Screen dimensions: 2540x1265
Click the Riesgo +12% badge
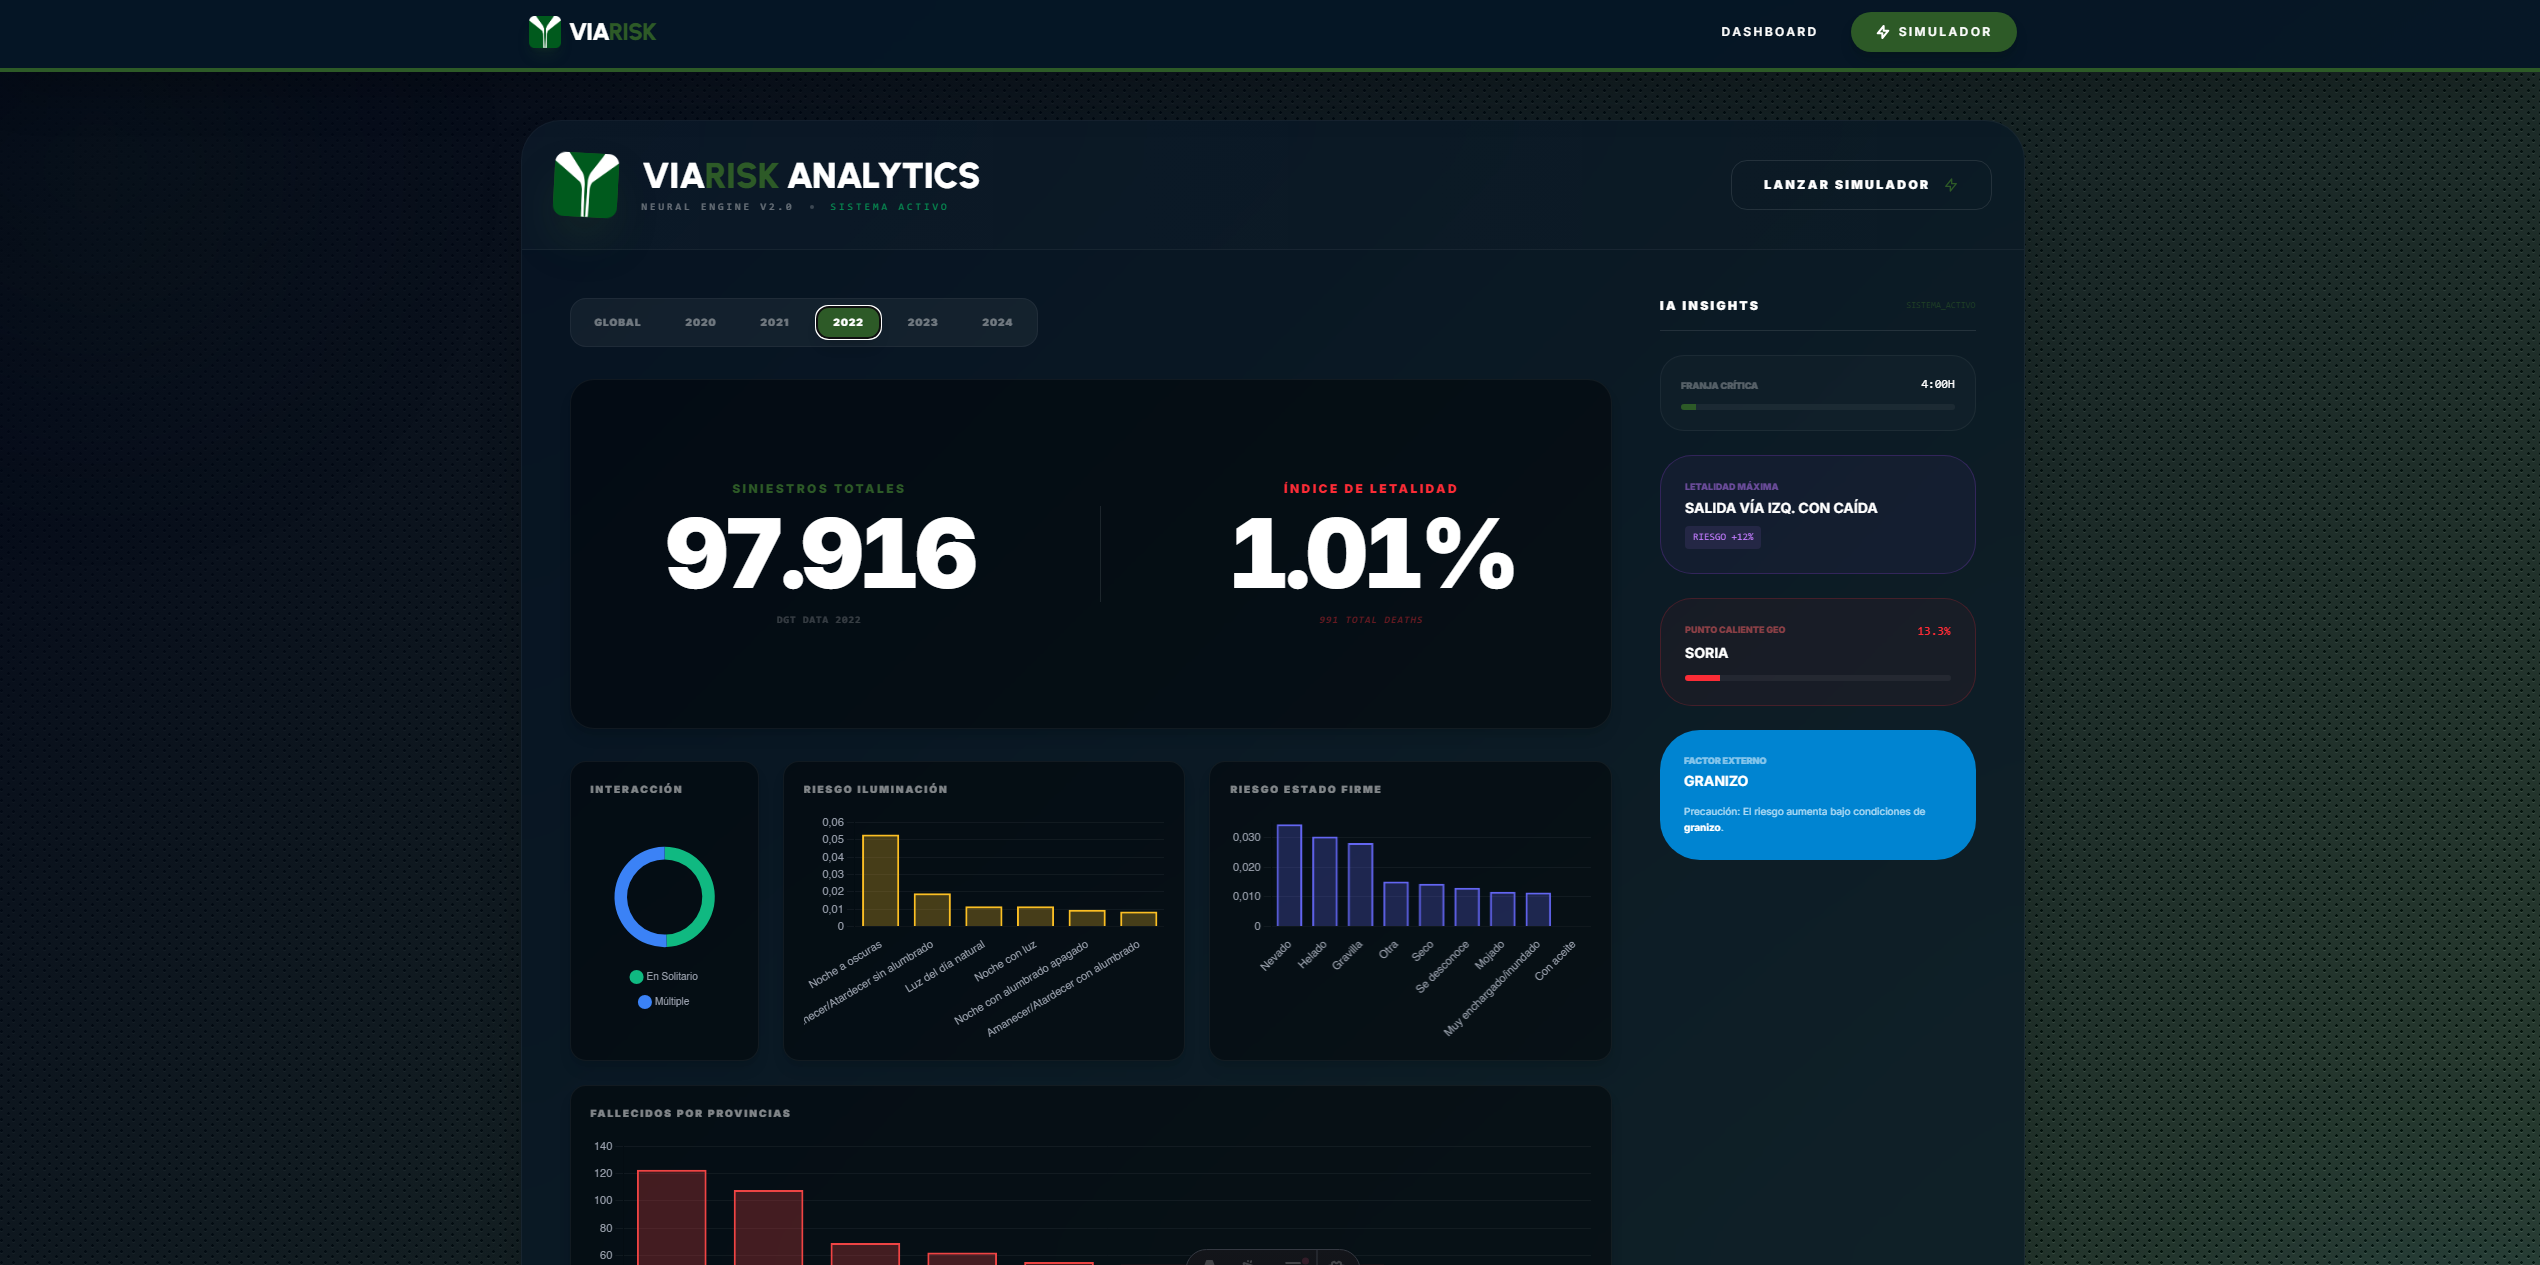1722,537
